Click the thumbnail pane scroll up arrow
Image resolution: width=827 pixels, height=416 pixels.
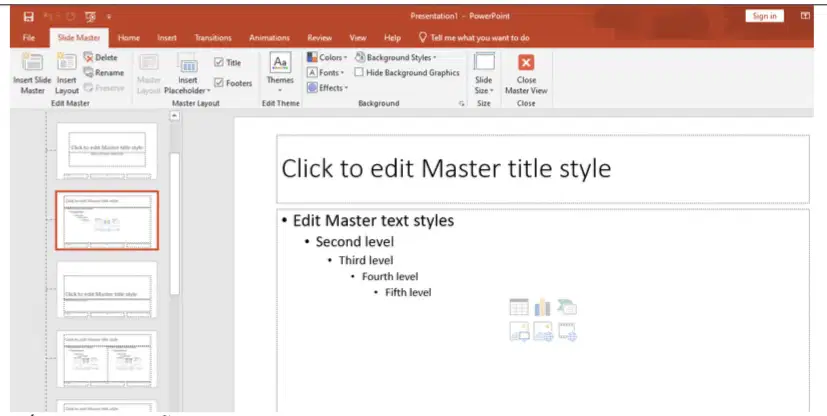(175, 117)
